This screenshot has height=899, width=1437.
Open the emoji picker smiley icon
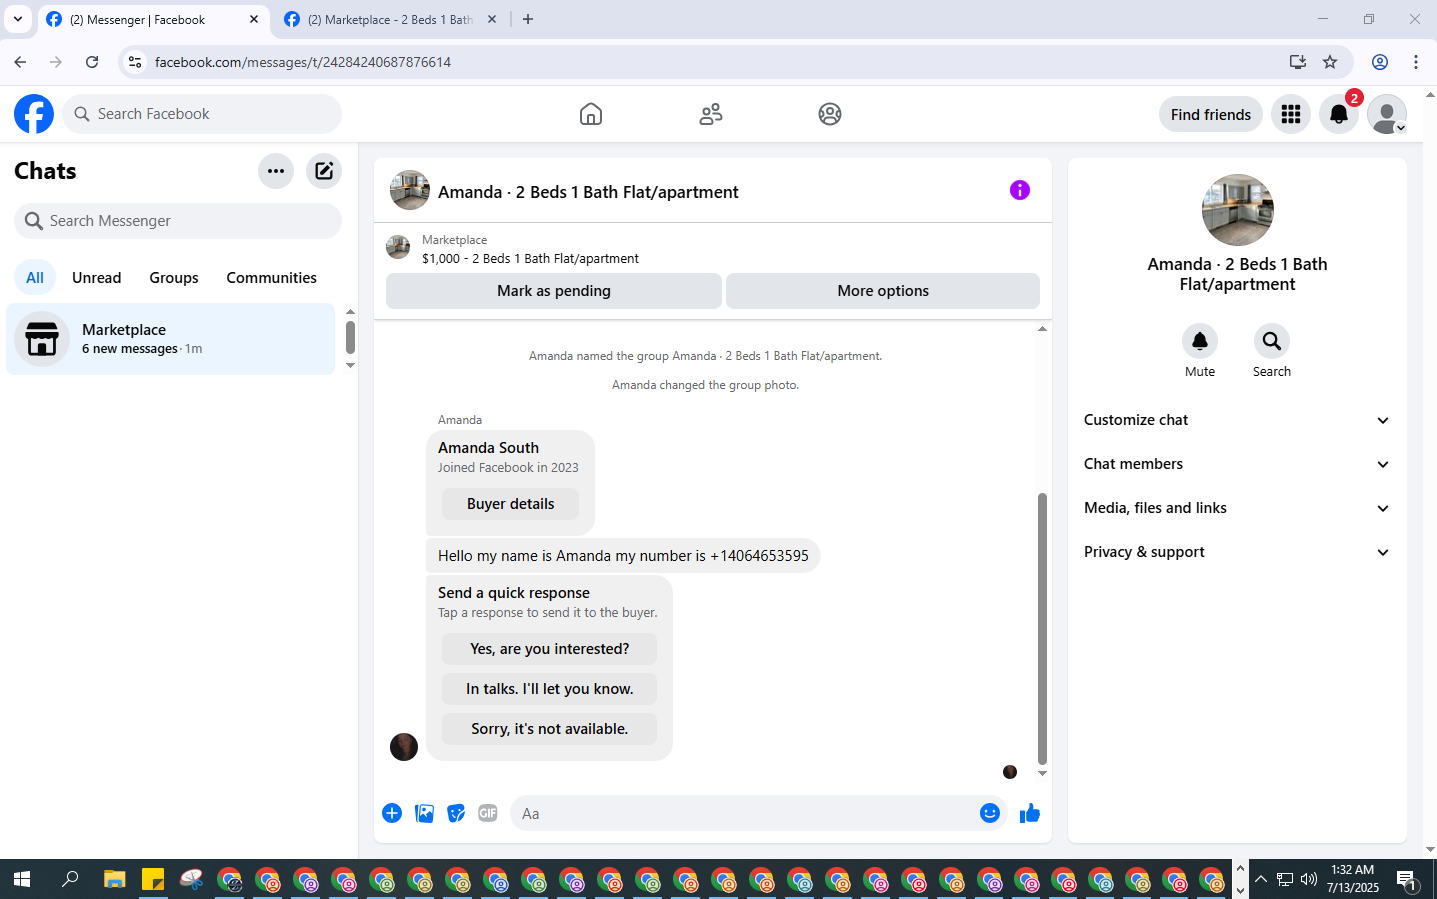pos(990,813)
